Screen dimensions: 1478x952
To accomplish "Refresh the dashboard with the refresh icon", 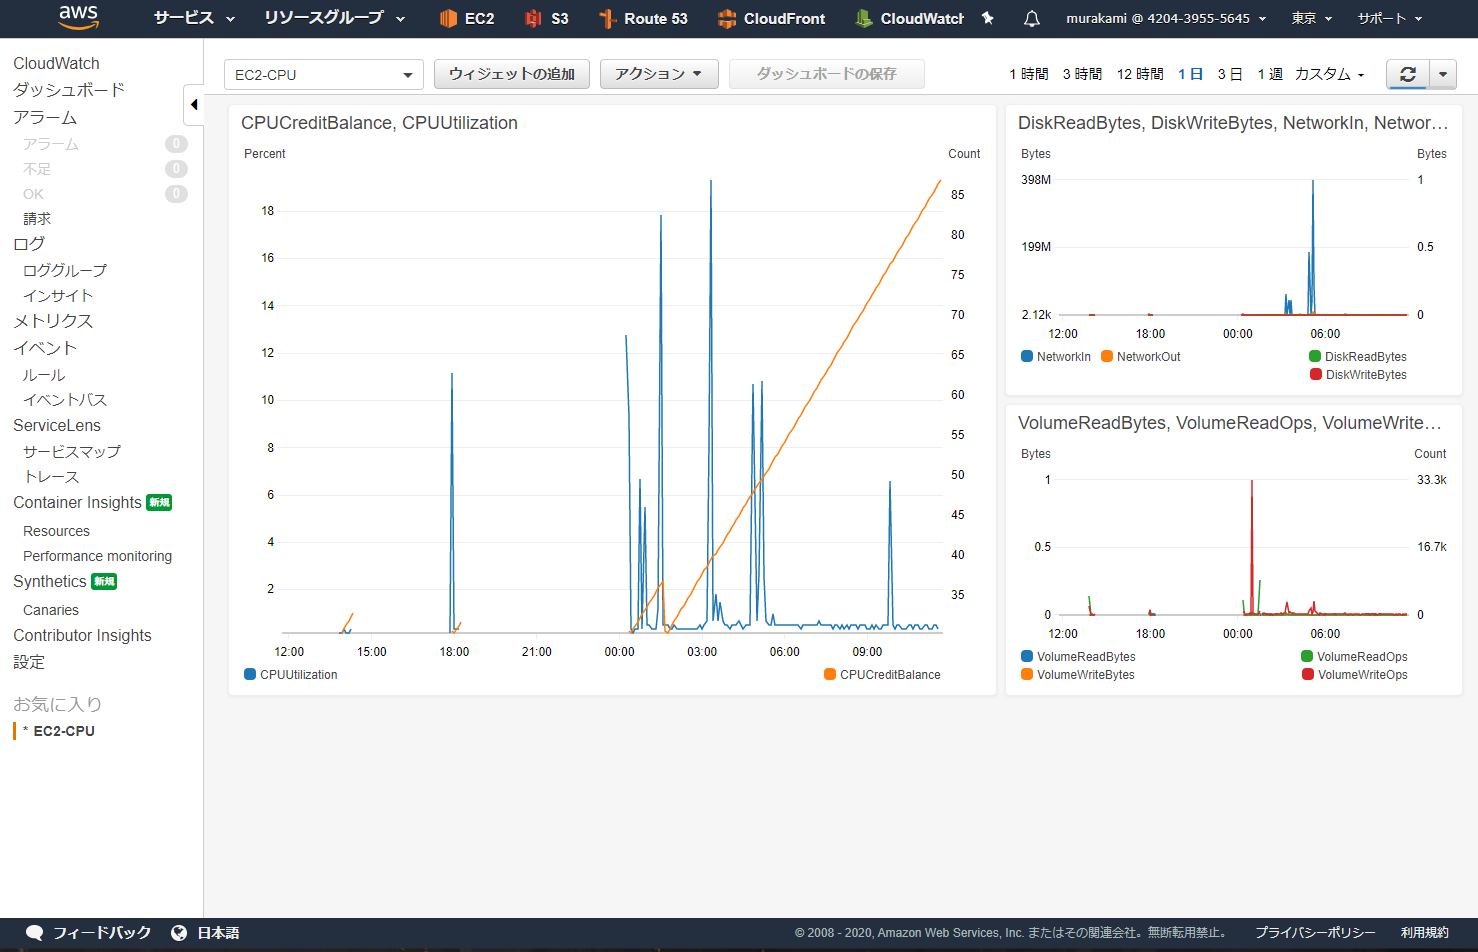I will tap(1407, 74).
